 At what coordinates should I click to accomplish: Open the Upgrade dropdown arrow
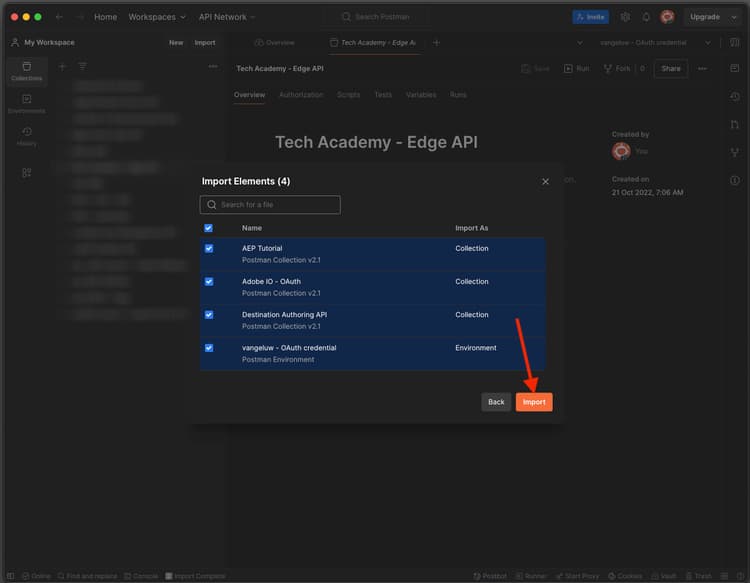pyautogui.click(x=734, y=17)
